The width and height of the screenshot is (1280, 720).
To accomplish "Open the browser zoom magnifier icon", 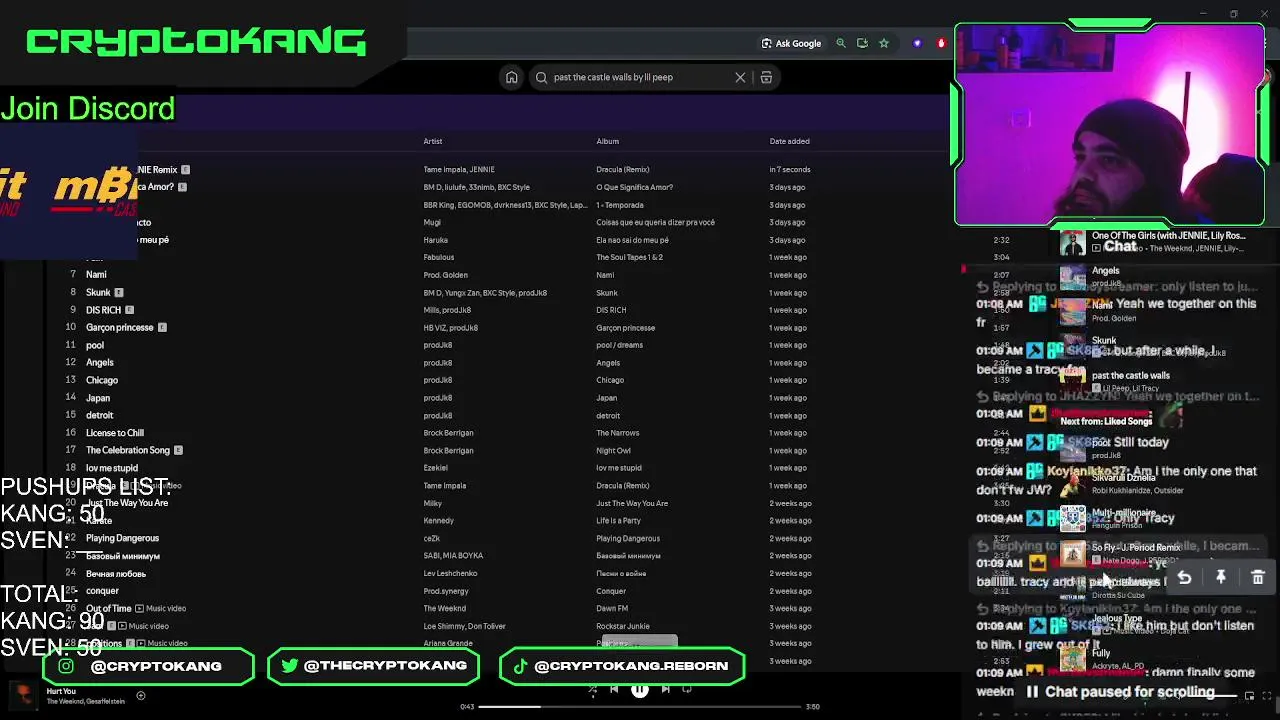I will coord(841,43).
